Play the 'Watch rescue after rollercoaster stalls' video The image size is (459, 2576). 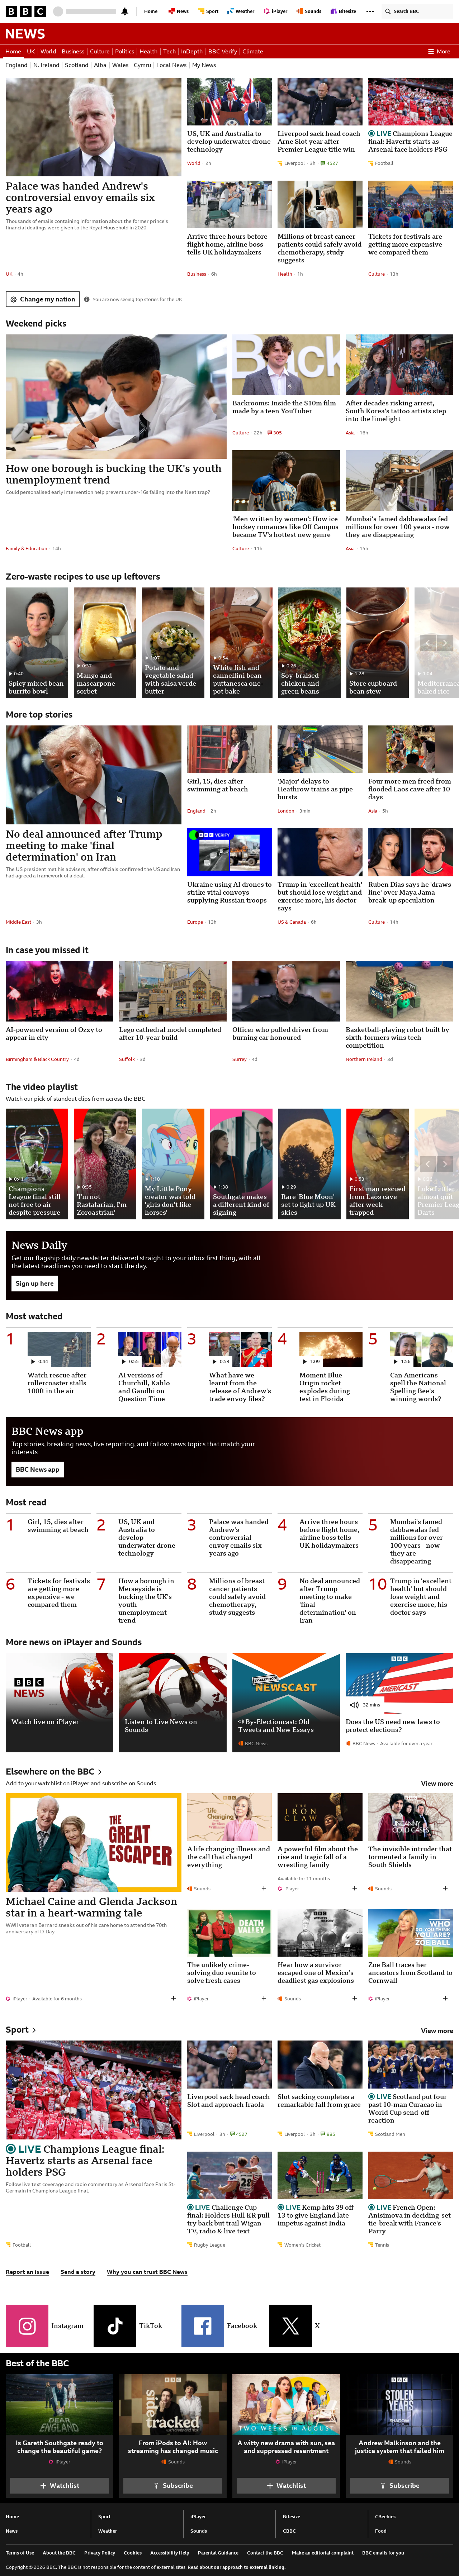(x=59, y=1350)
